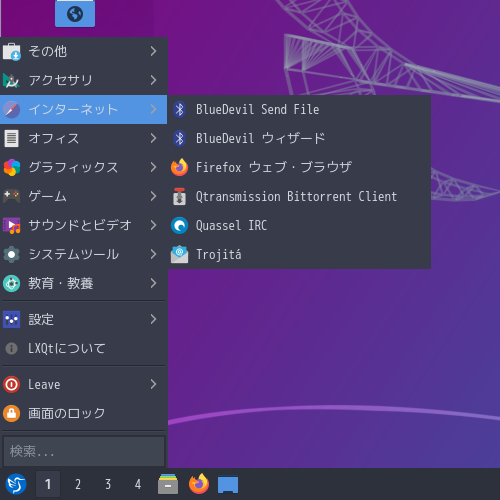Switch to workspace 3
The image size is (500, 500).
tap(108, 484)
